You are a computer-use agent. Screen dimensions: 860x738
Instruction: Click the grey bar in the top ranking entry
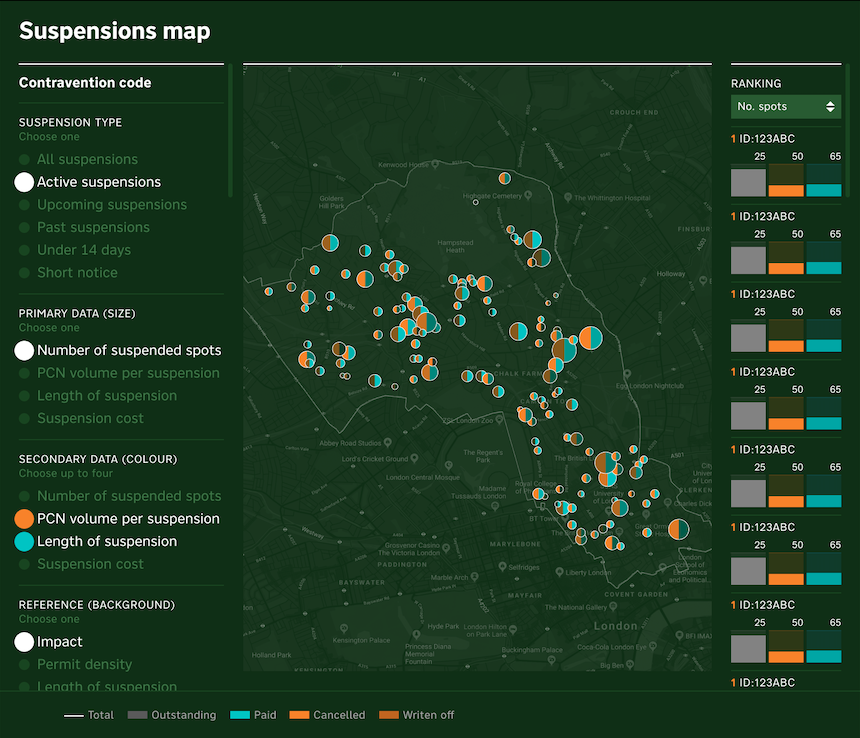click(x=748, y=183)
